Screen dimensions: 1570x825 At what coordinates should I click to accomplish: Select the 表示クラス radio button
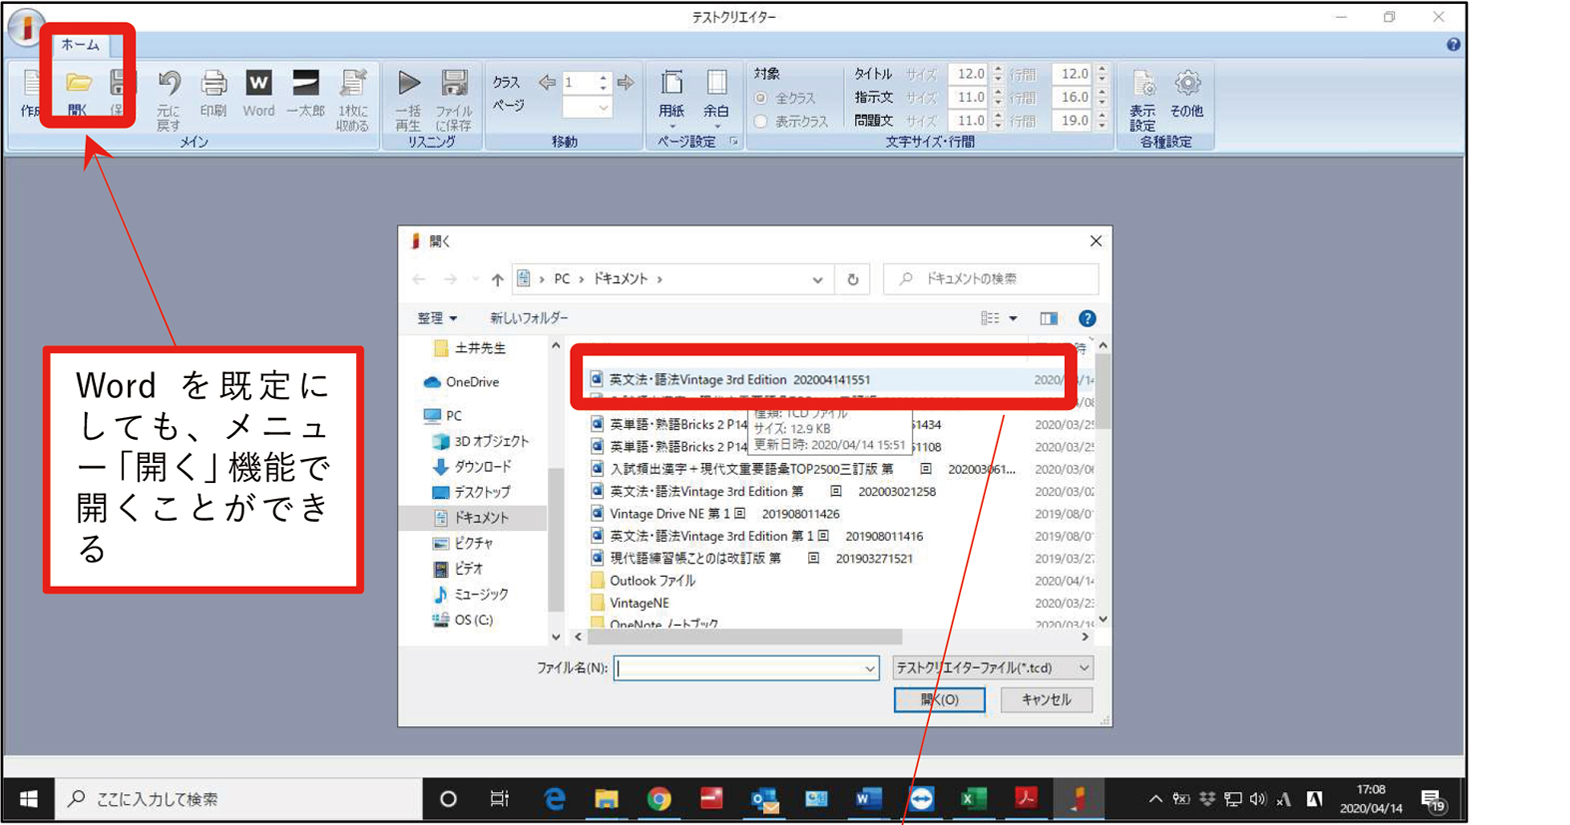point(761,121)
